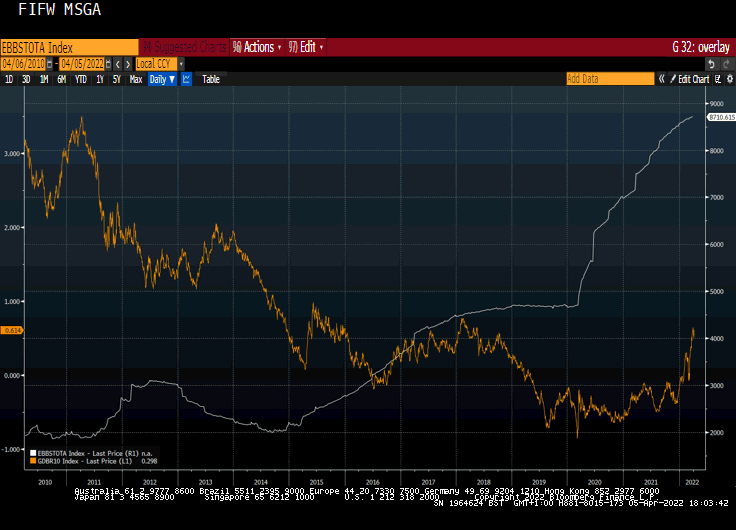Select the GDBR10 Index legend entry

[93, 461]
